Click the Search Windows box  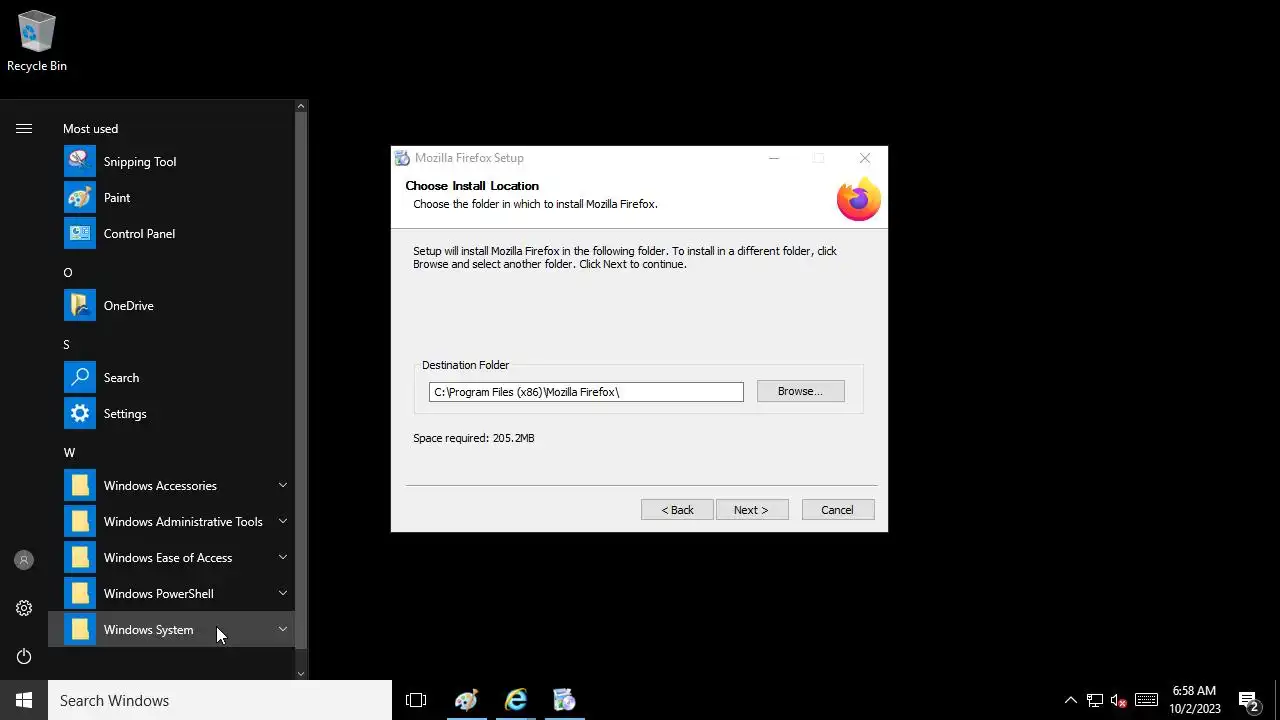(220, 700)
